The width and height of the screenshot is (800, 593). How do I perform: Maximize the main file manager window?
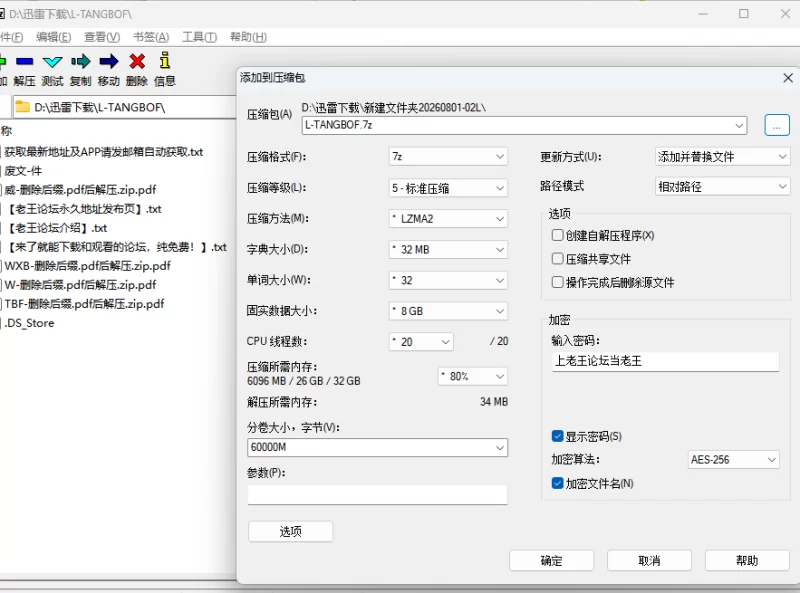(x=744, y=14)
